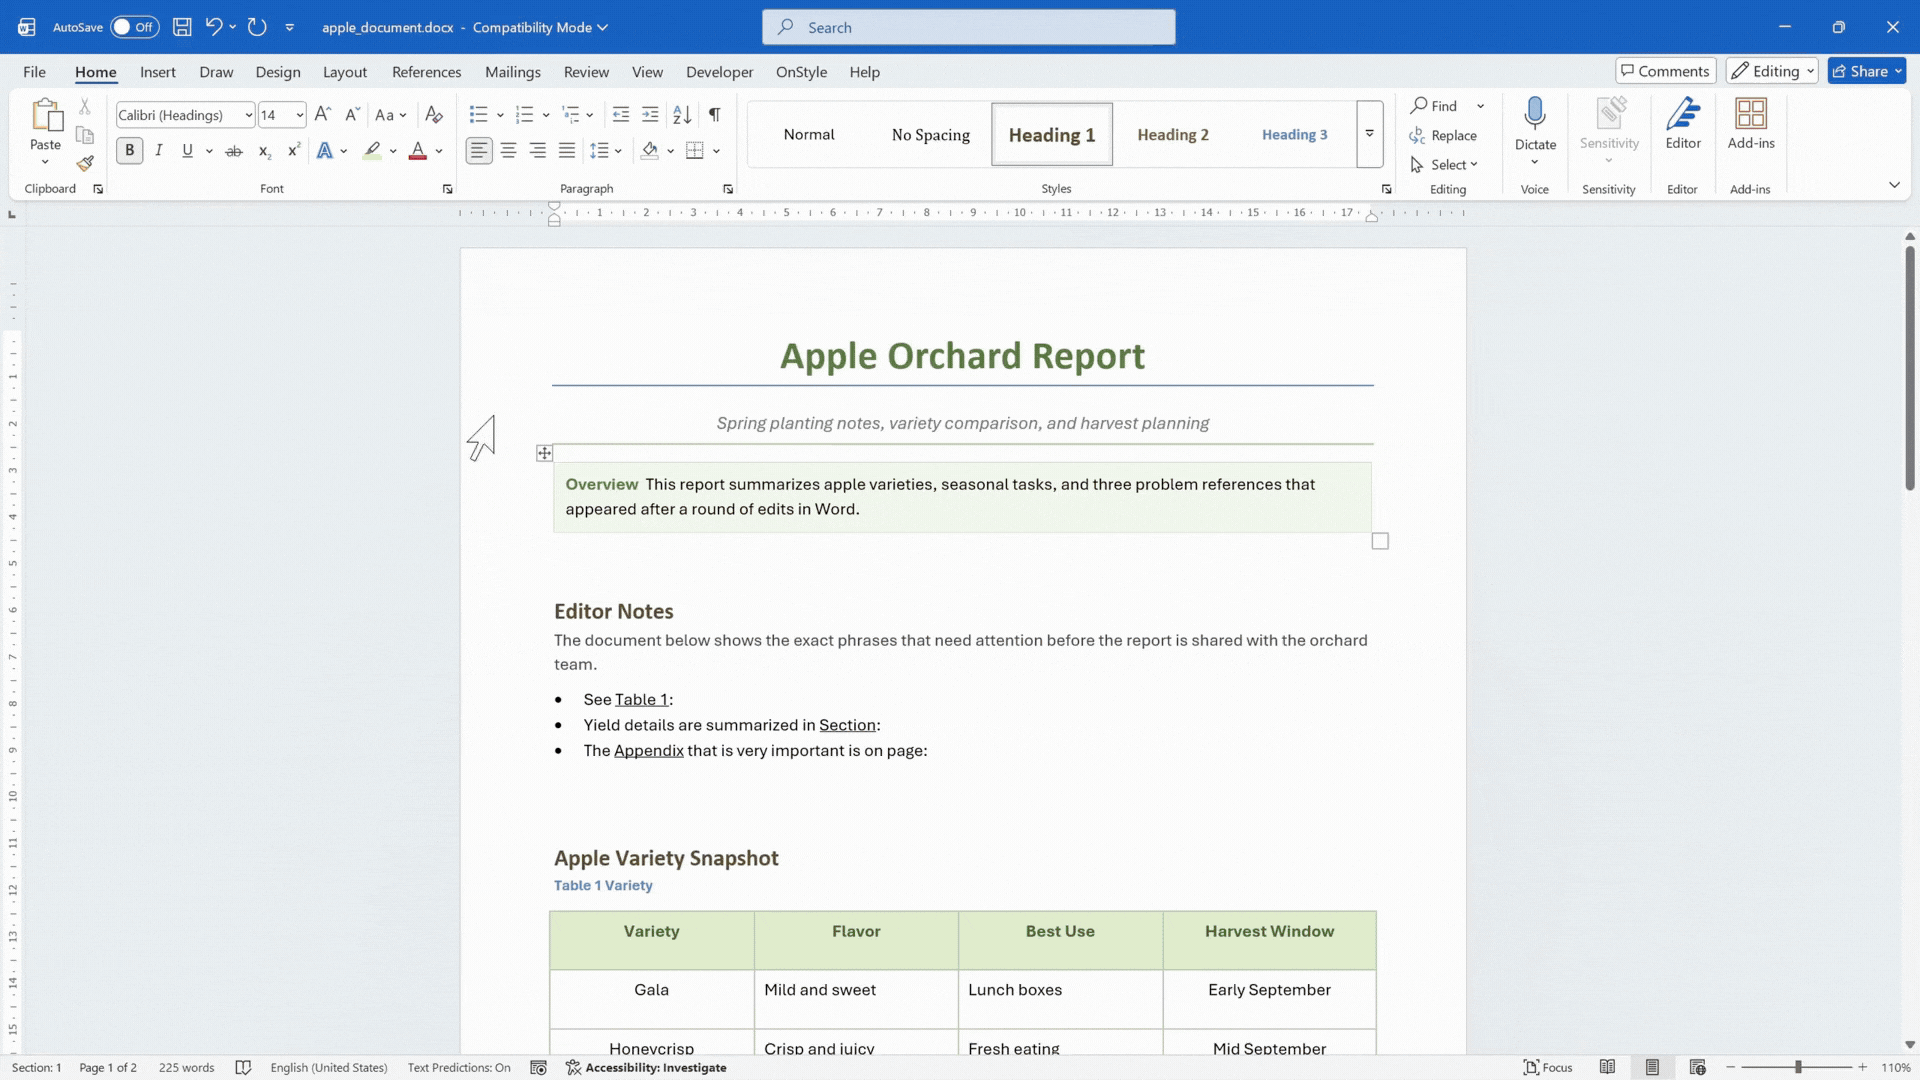Image resolution: width=1920 pixels, height=1080 pixels.
Task: Toggle AutoSave switch
Action: pyautogui.click(x=134, y=27)
